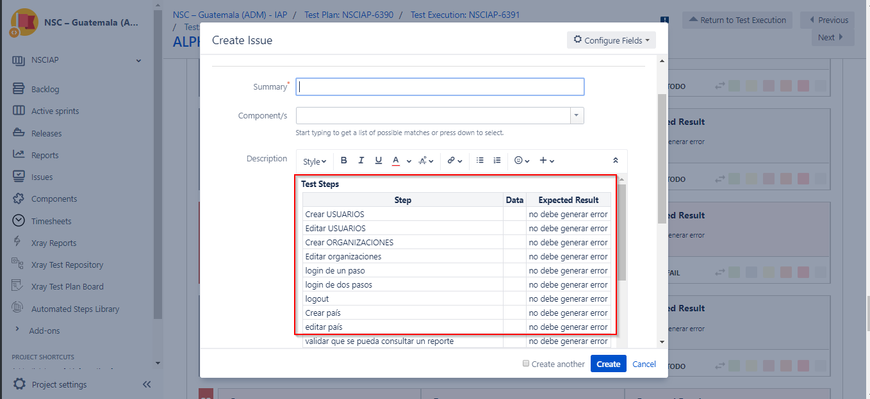The height and width of the screenshot is (399, 870).
Task: Click the Backlog icon
Action: [18, 89]
